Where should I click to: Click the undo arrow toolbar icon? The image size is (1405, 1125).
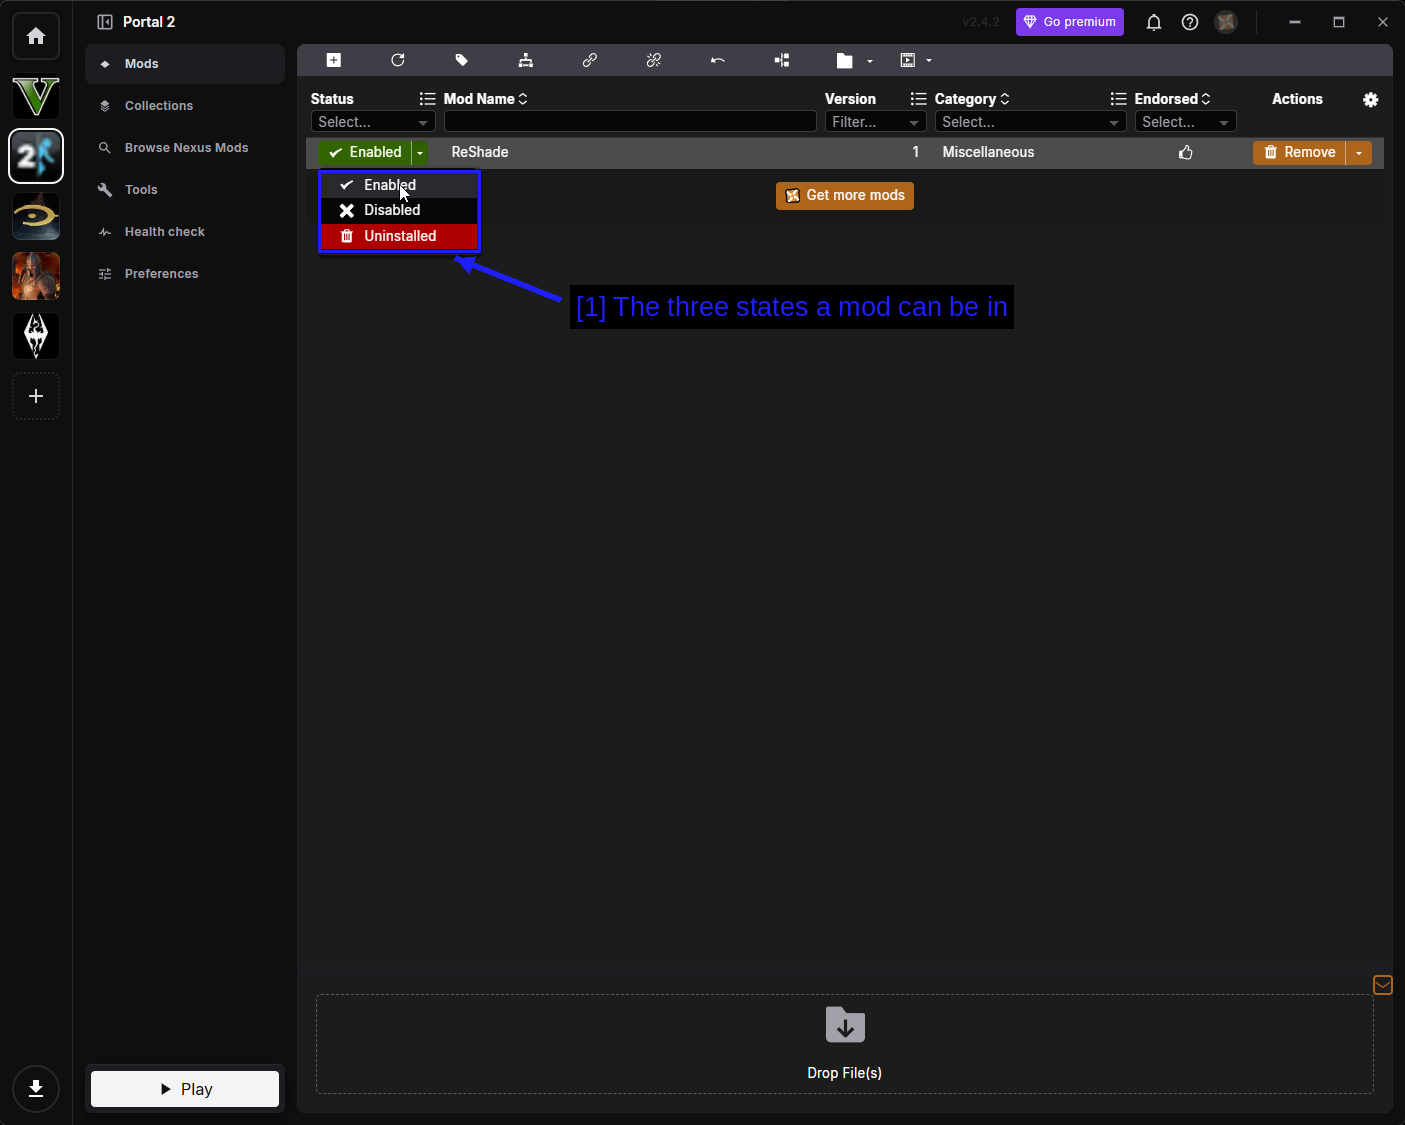coord(718,61)
